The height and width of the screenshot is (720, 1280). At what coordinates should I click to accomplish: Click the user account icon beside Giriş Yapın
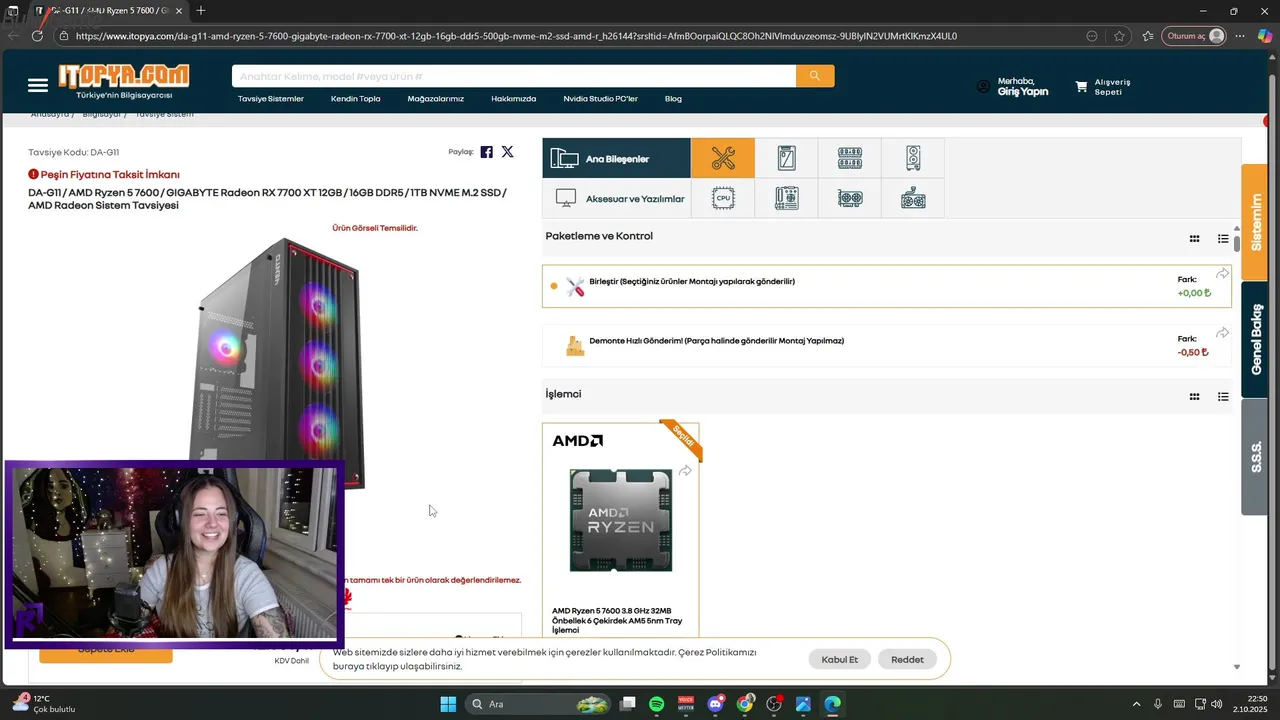point(983,87)
